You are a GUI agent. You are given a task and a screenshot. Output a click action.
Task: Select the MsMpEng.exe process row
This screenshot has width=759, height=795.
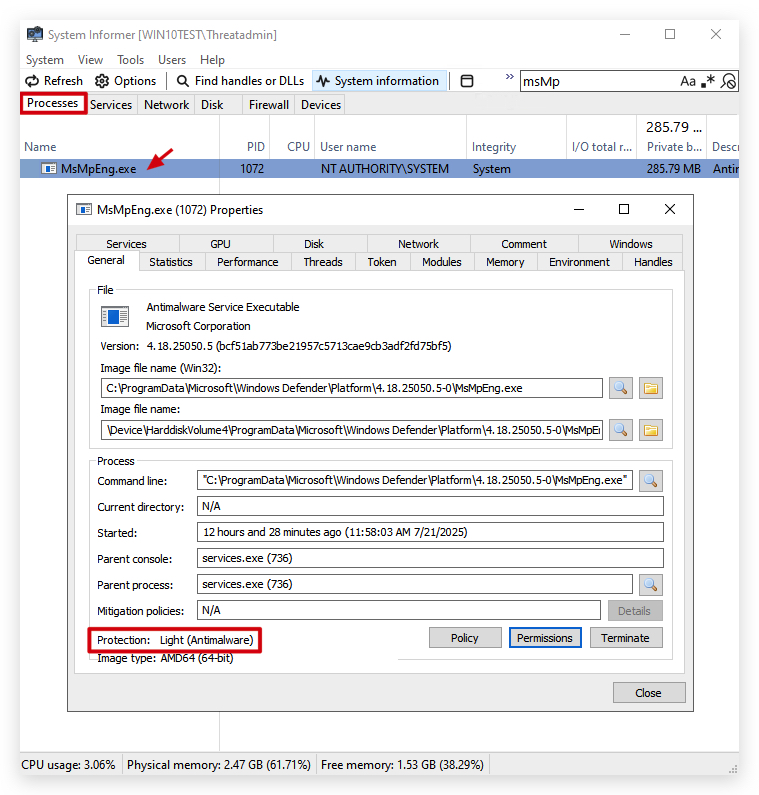pos(379,169)
